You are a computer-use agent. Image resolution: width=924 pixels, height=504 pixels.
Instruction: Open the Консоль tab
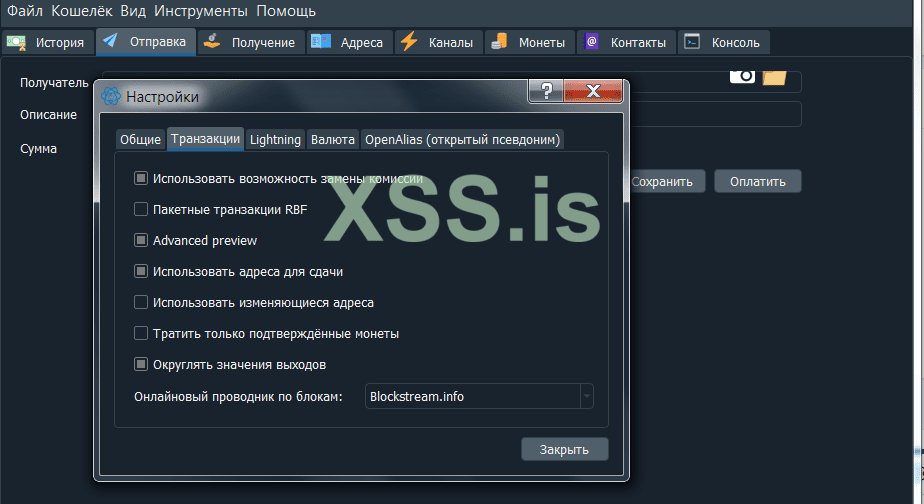[724, 42]
